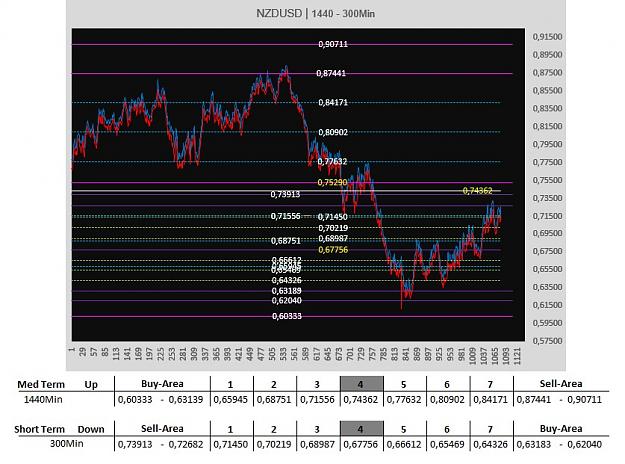Click the 0,64326 level label on the chart
The image size is (625, 464).
pos(287,280)
